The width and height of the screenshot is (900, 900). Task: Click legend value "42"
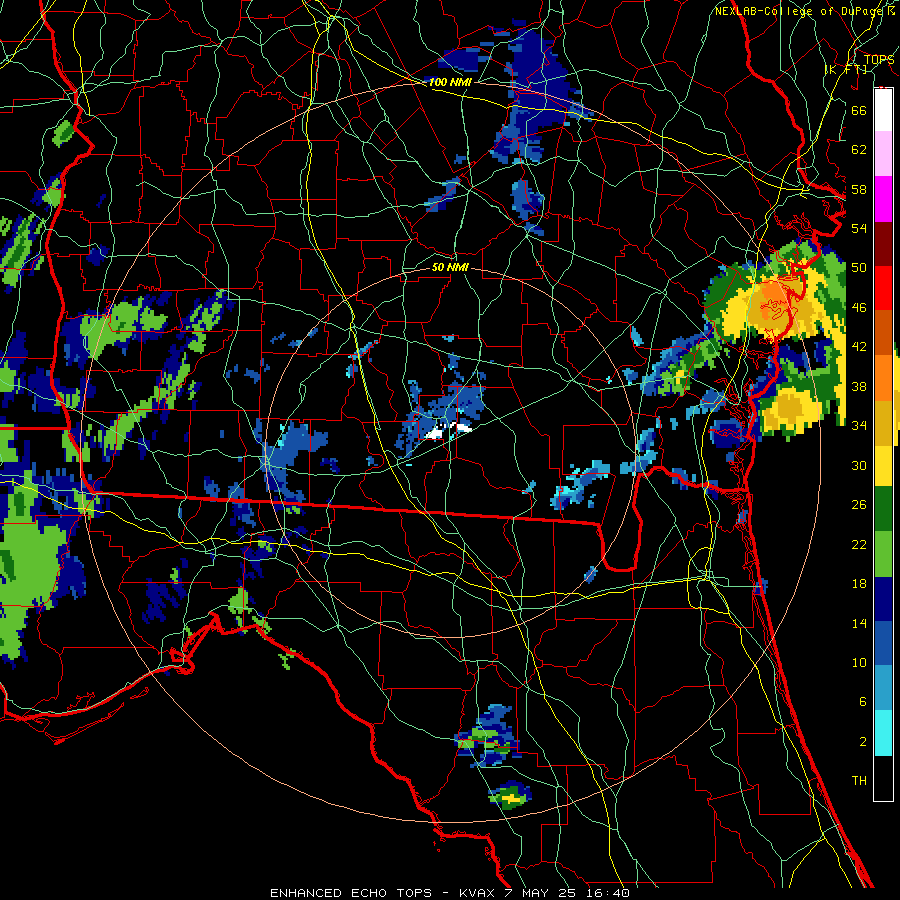[x=859, y=347]
